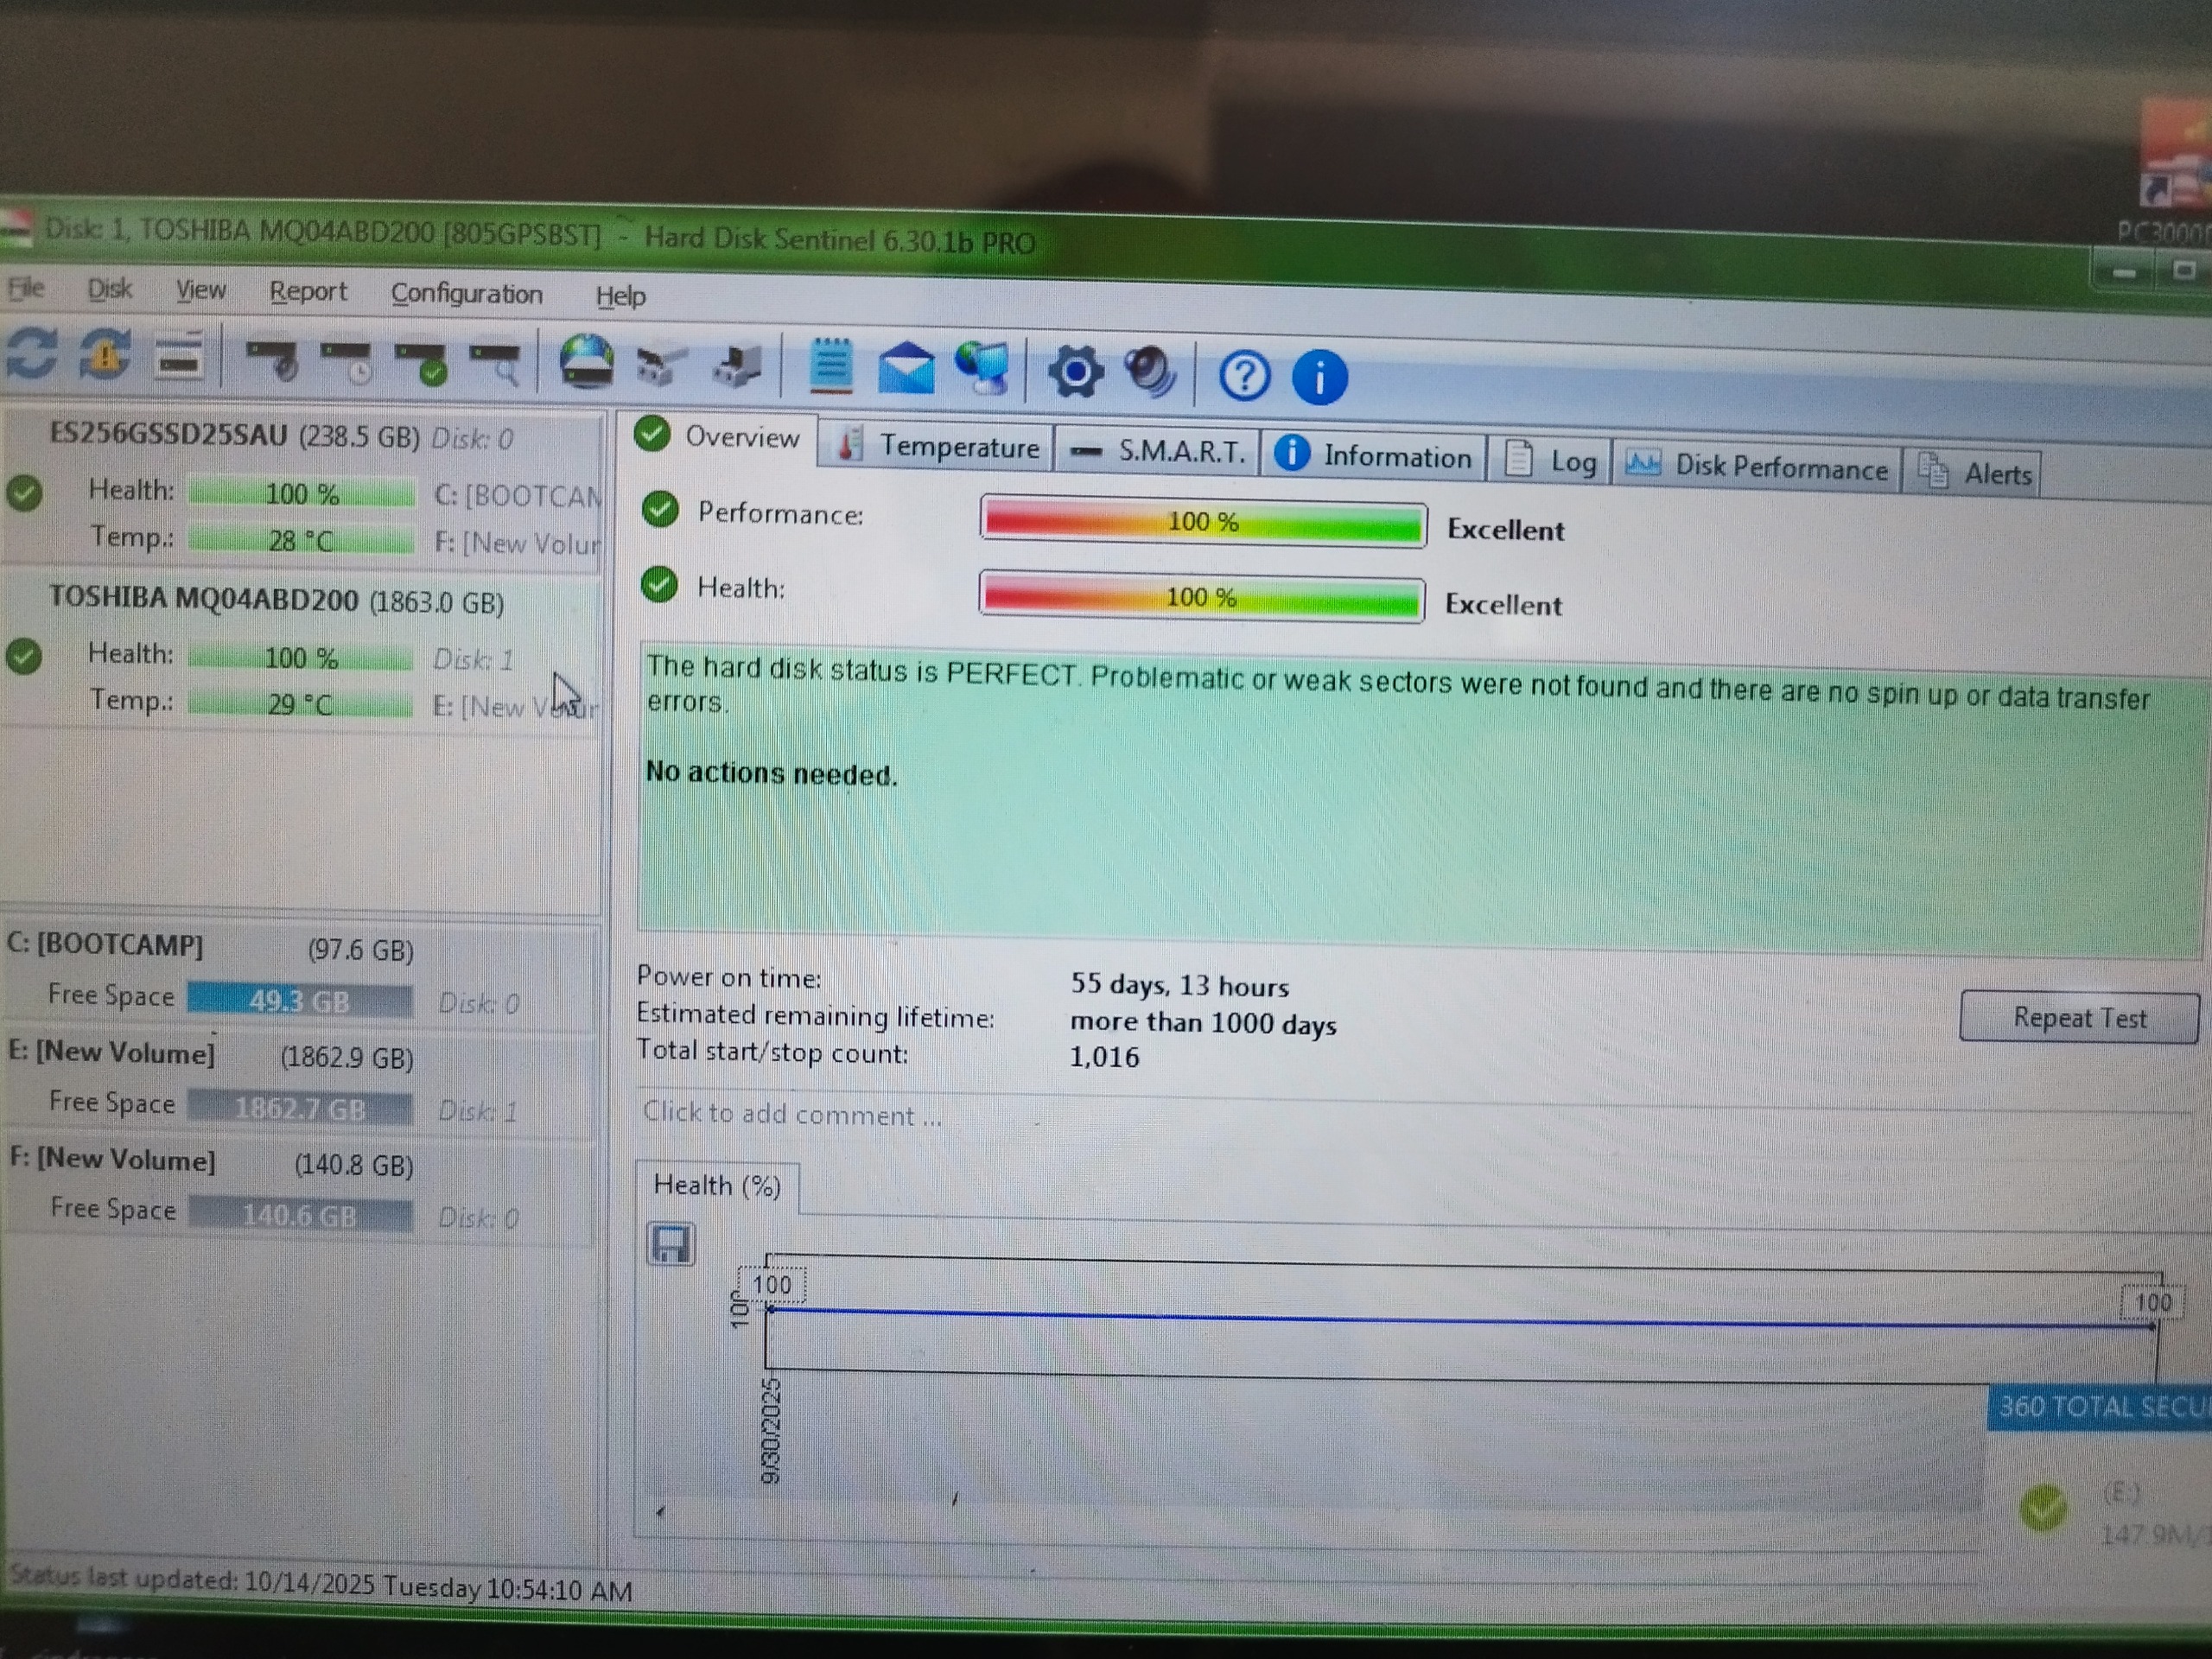The width and height of the screenshot is (2212, 1659).
Task: Open the Disk Performance tab
Action: click(x=1758, y=466)
